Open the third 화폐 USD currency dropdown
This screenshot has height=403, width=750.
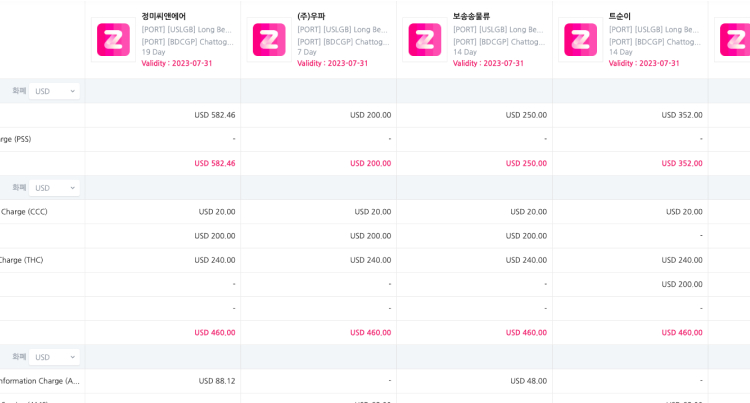(x=54, y=357)
